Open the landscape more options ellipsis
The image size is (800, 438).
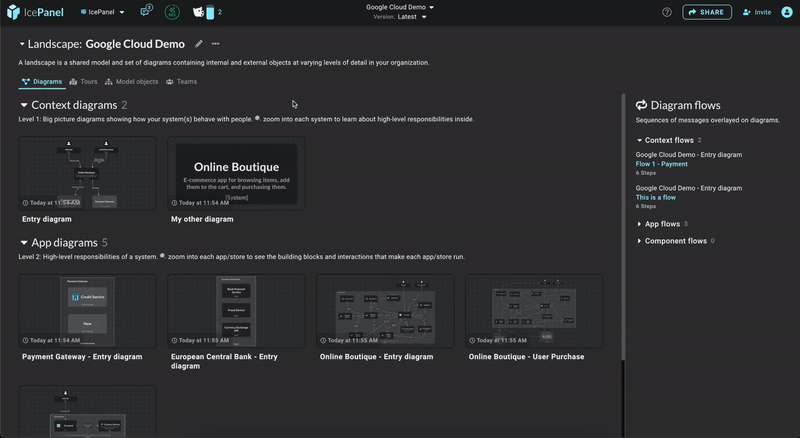point(215,44)
